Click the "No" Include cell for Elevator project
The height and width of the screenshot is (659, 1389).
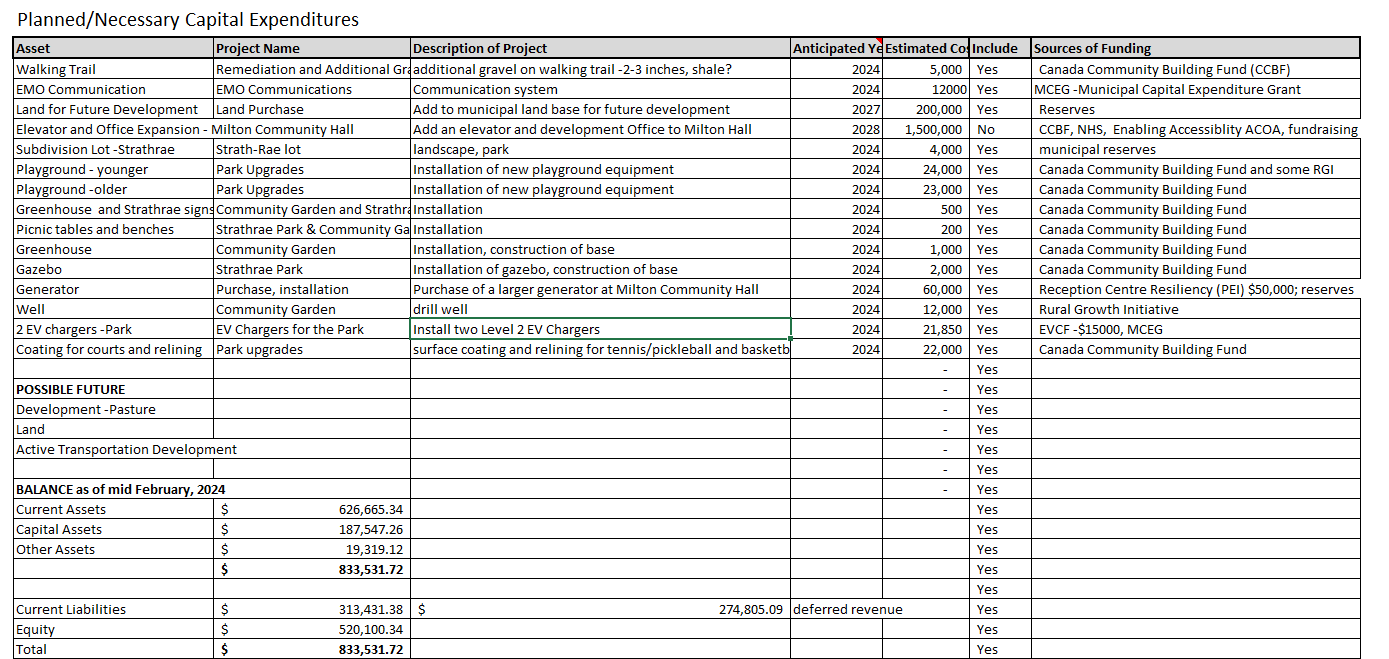pos(999,129)
